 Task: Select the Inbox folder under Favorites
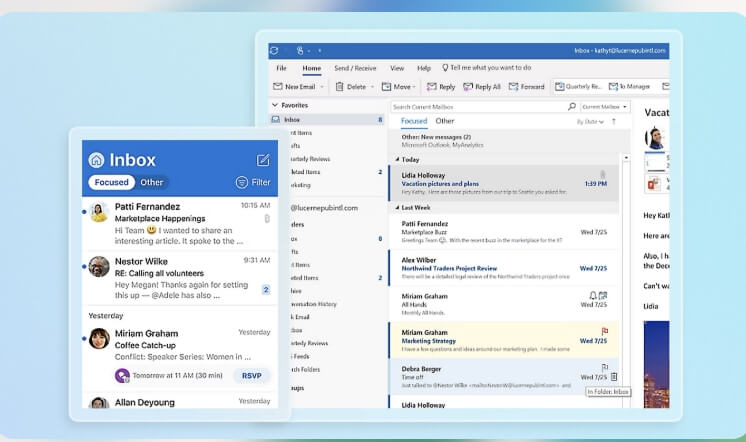(x=327, y=119)
